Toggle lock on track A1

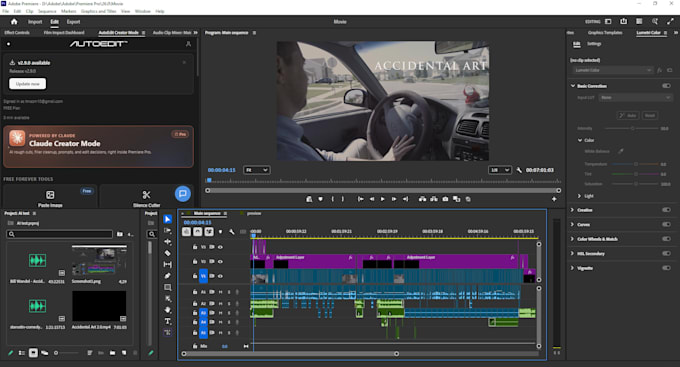click(x=195, y=292)
